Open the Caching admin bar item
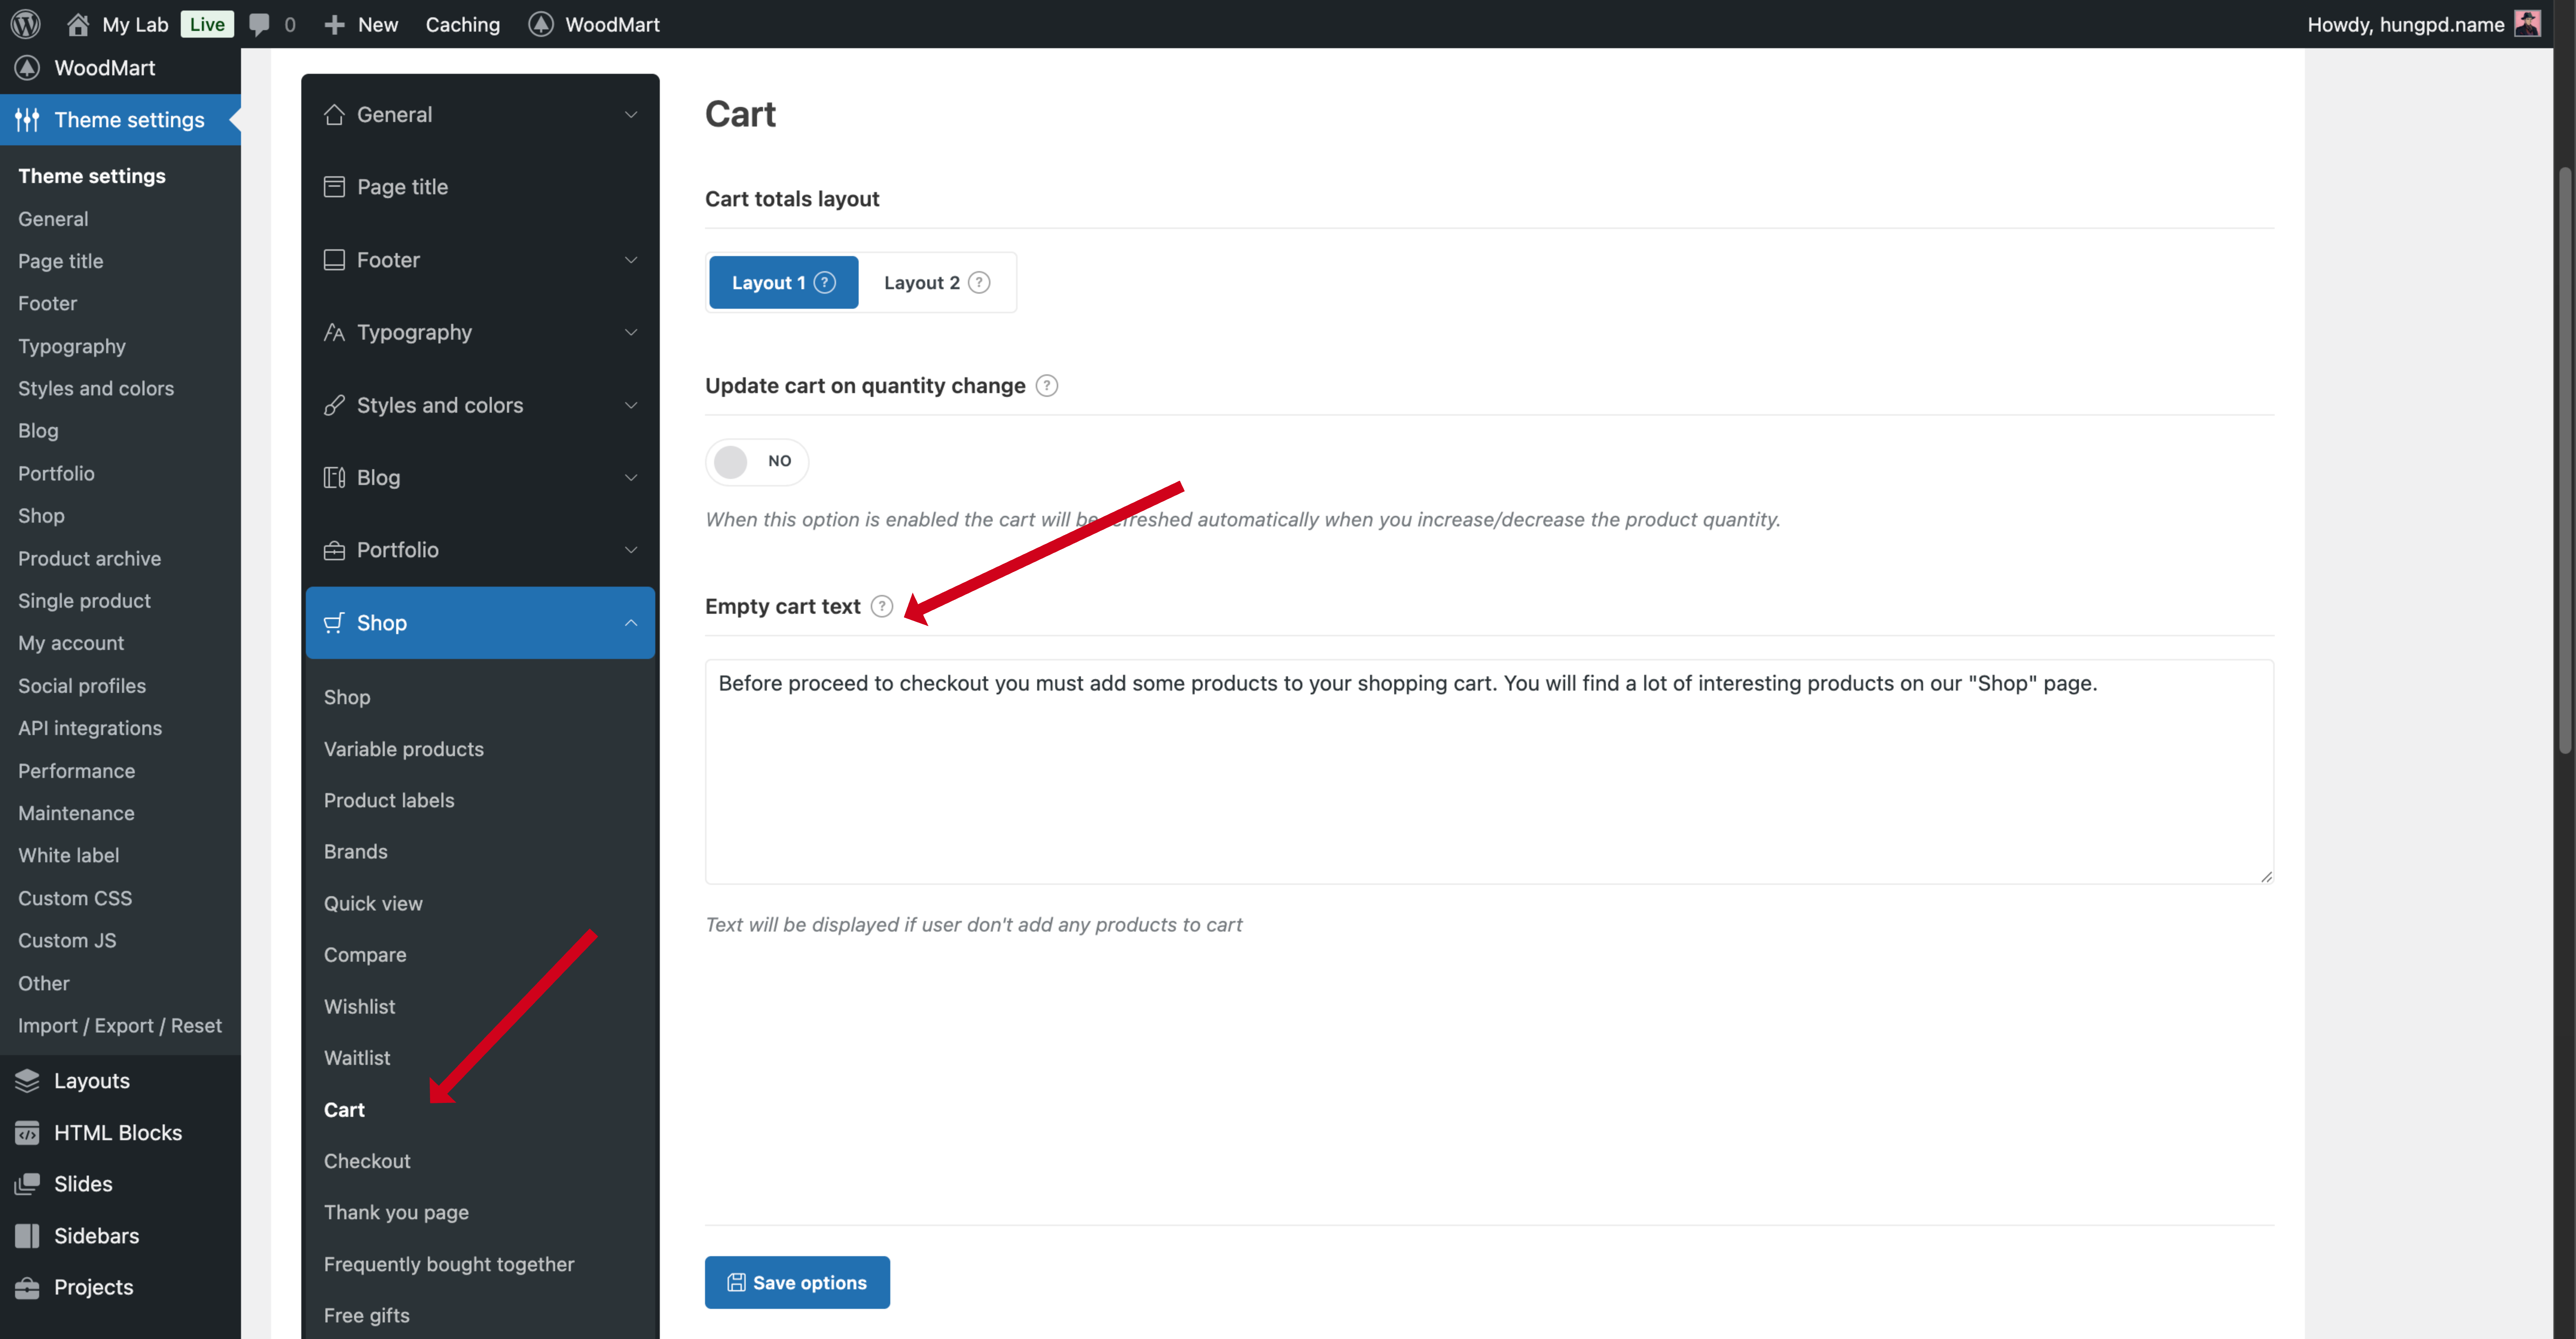 point(463,24)
